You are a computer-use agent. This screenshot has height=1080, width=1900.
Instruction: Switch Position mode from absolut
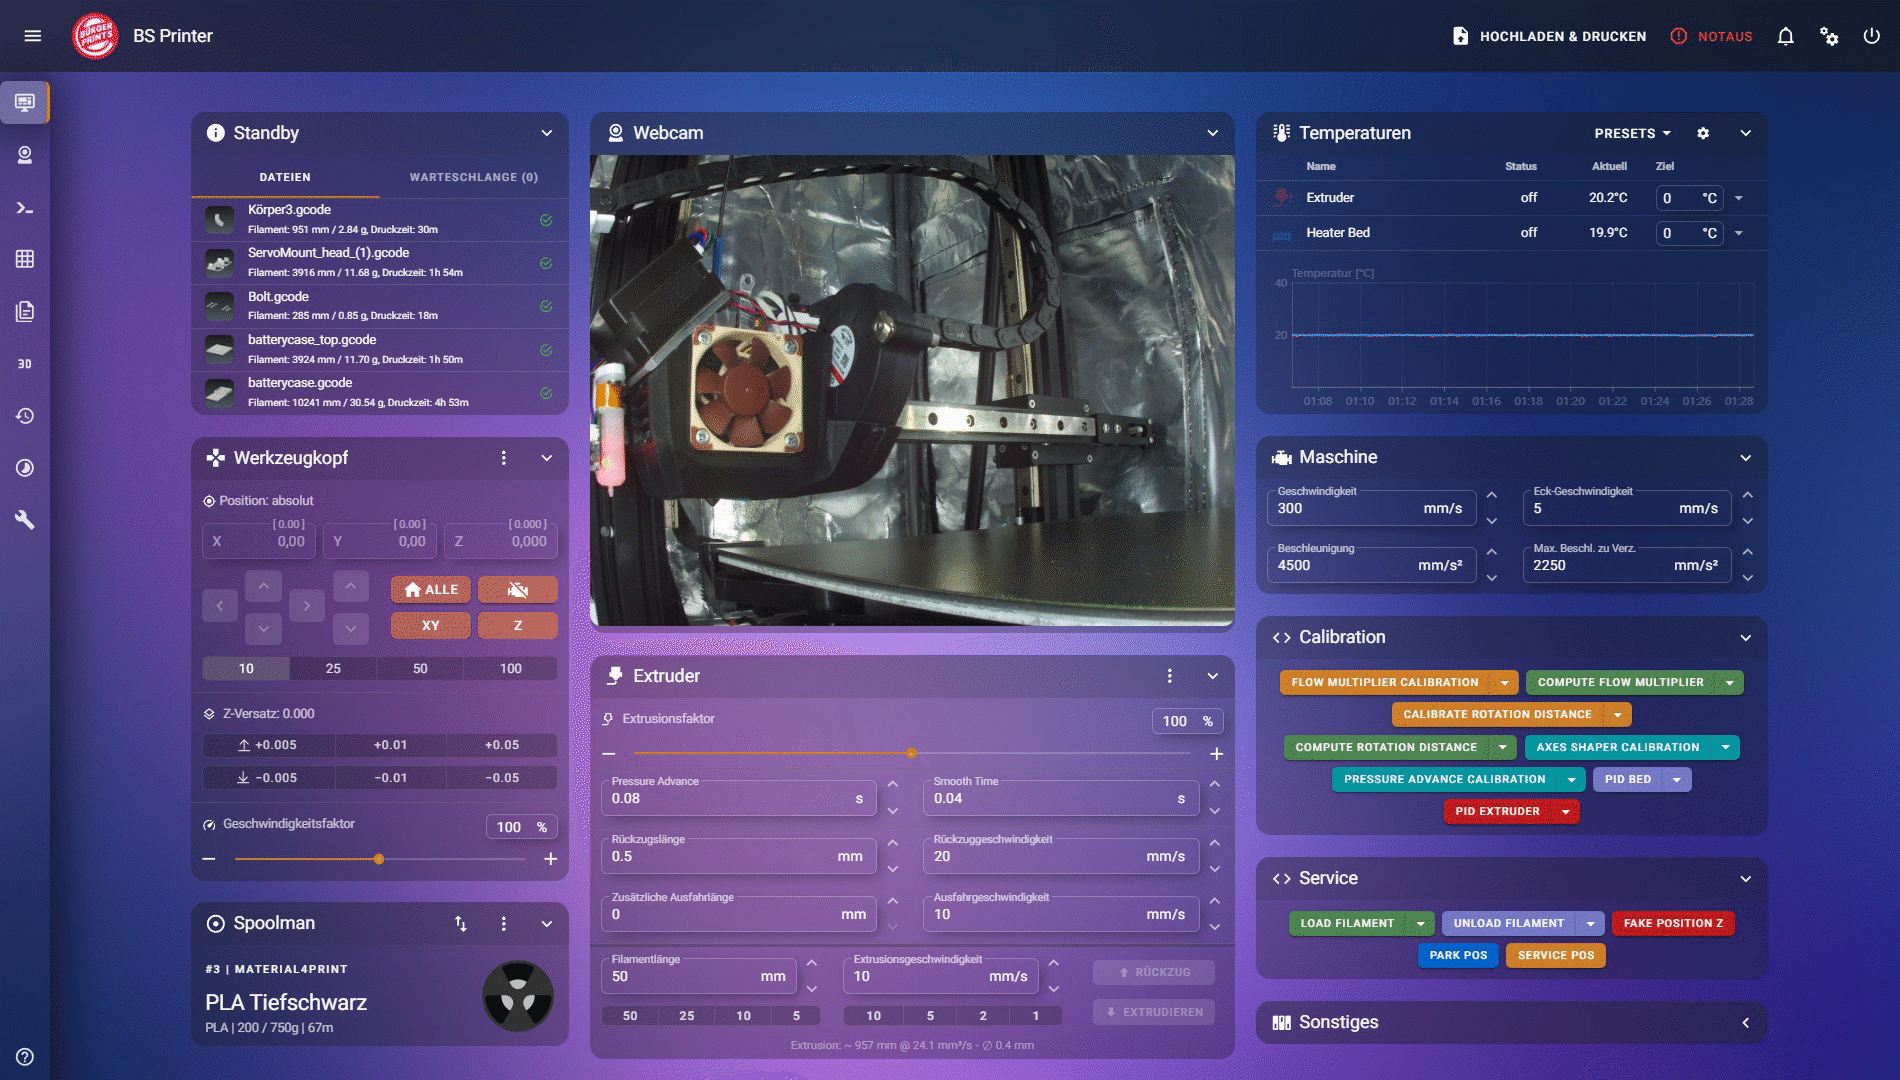pos(258,501)
